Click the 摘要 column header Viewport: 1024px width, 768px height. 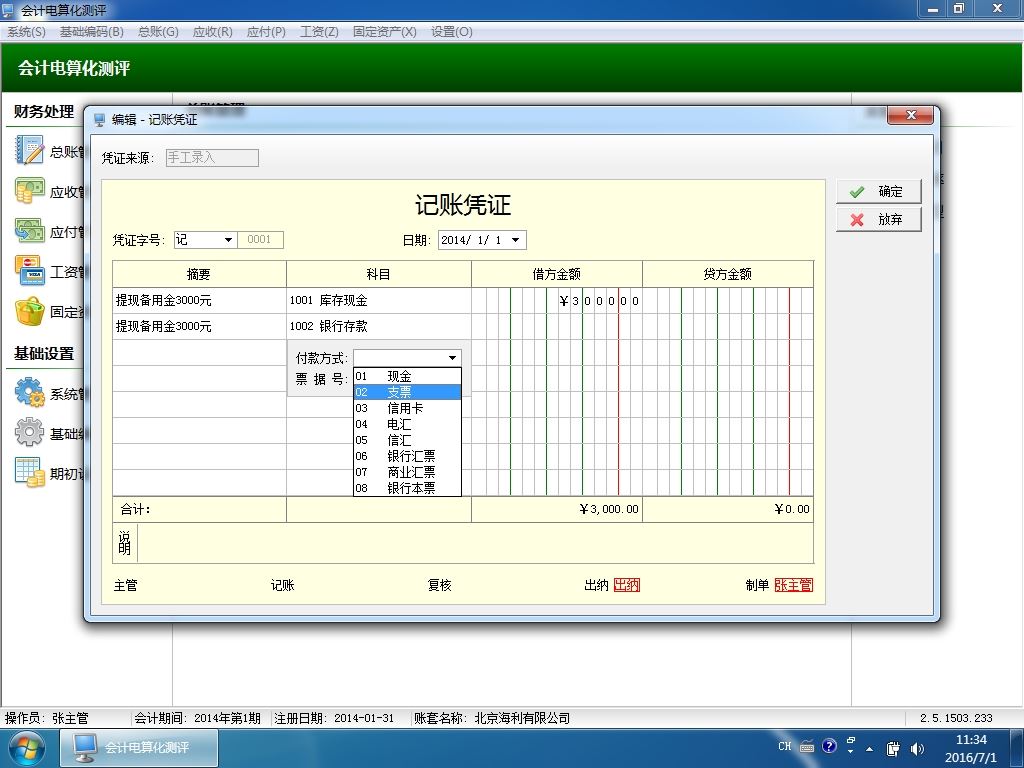[199, 274]
